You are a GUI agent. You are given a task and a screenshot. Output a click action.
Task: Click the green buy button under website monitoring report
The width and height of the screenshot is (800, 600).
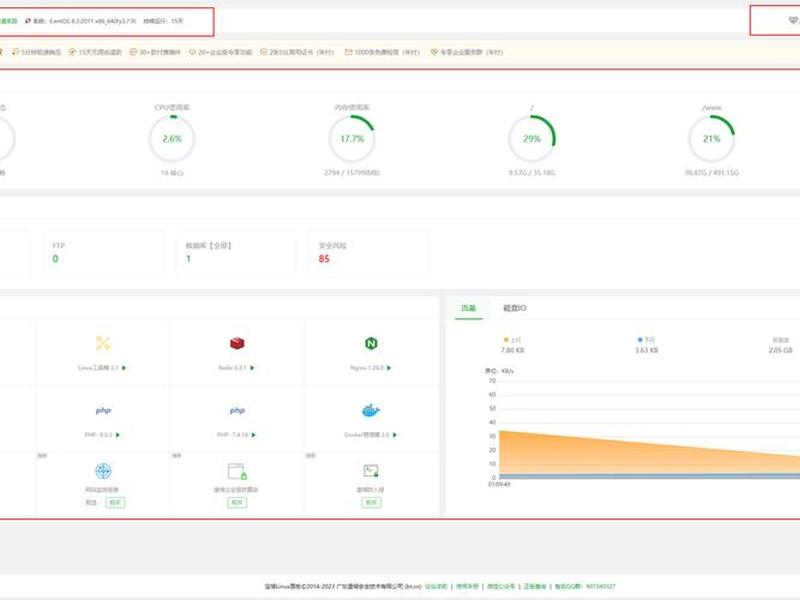pyautogui.click(x=115, y=503)
